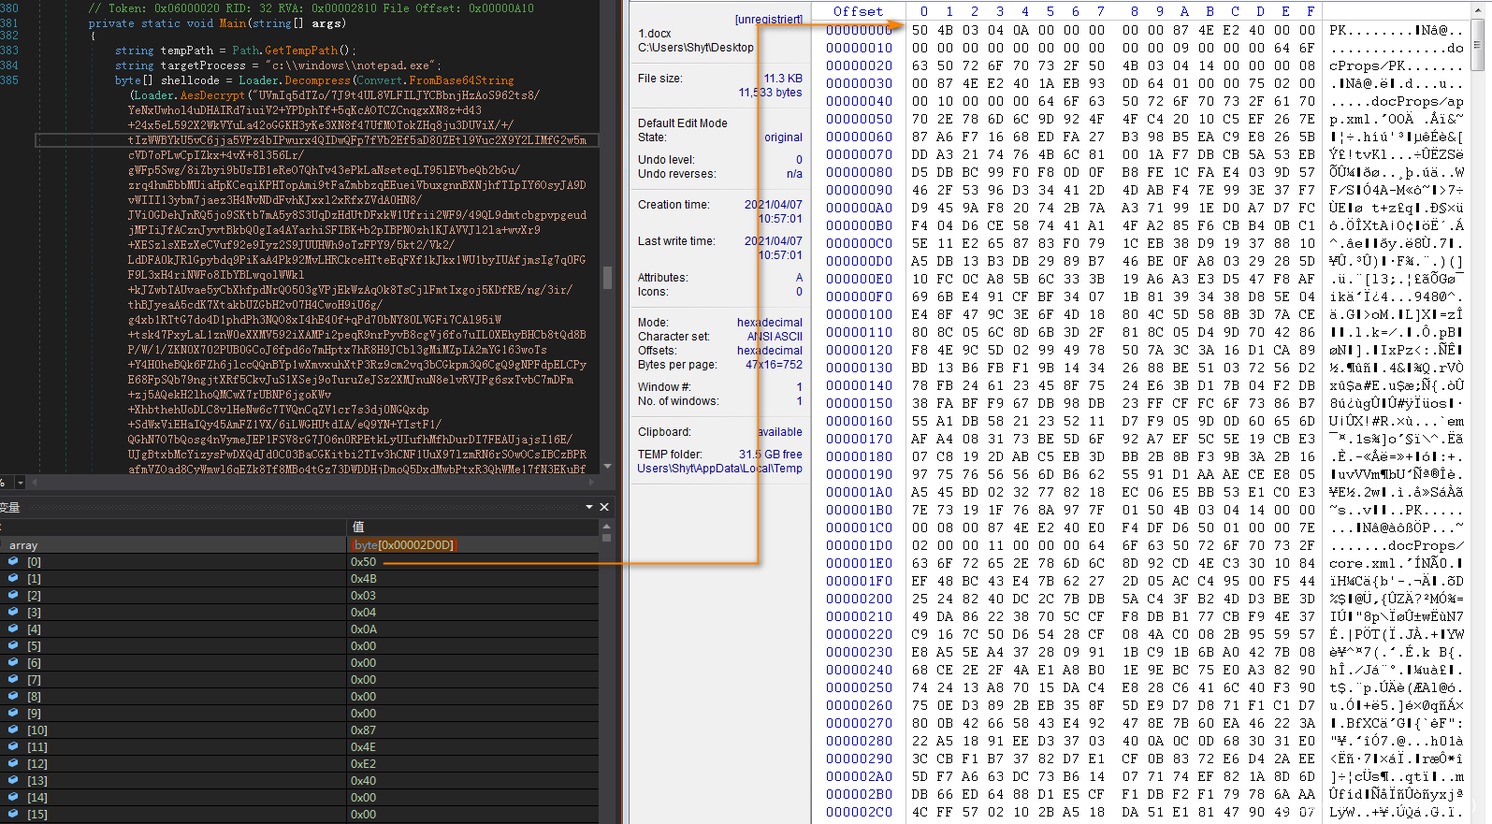
Task: Click the targetProcess variable name
Action: click(x=203, y=65)
